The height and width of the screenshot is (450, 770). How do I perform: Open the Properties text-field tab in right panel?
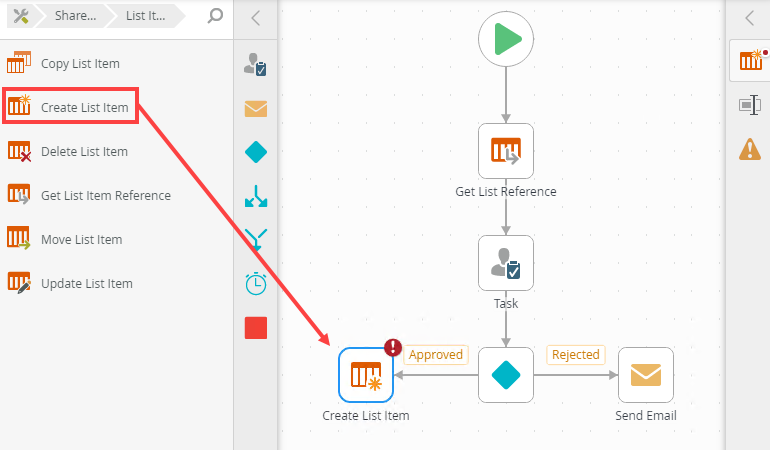coord(750,105)
